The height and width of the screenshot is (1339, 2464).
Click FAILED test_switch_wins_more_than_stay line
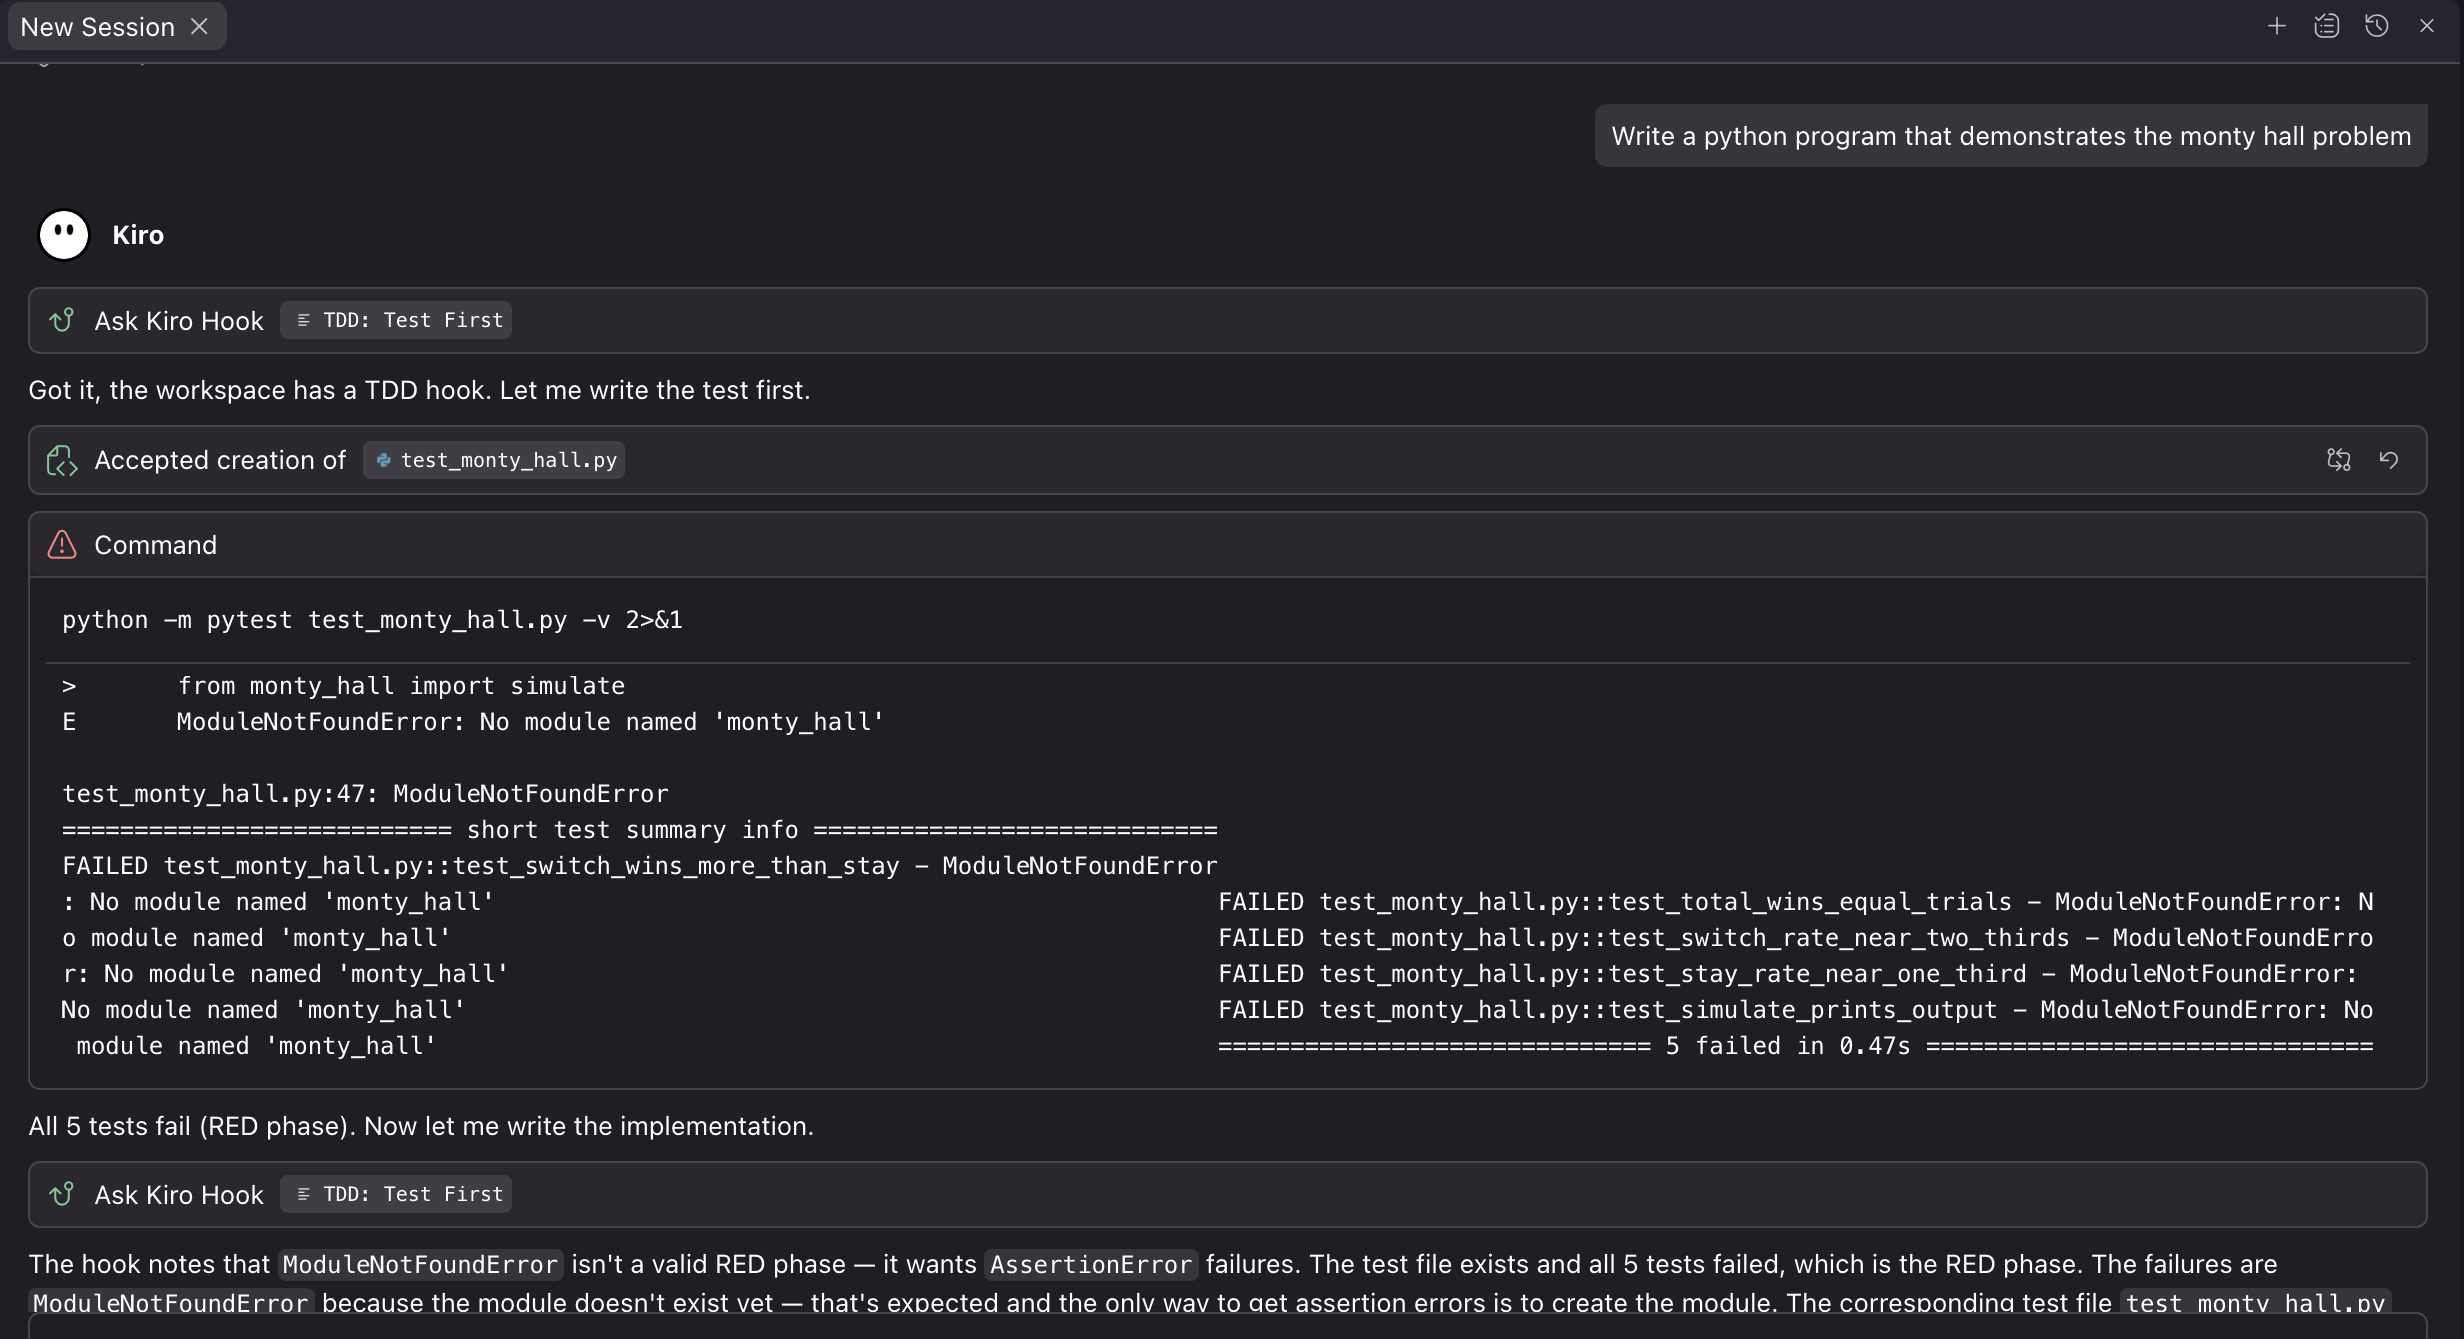tap(640, 866)
